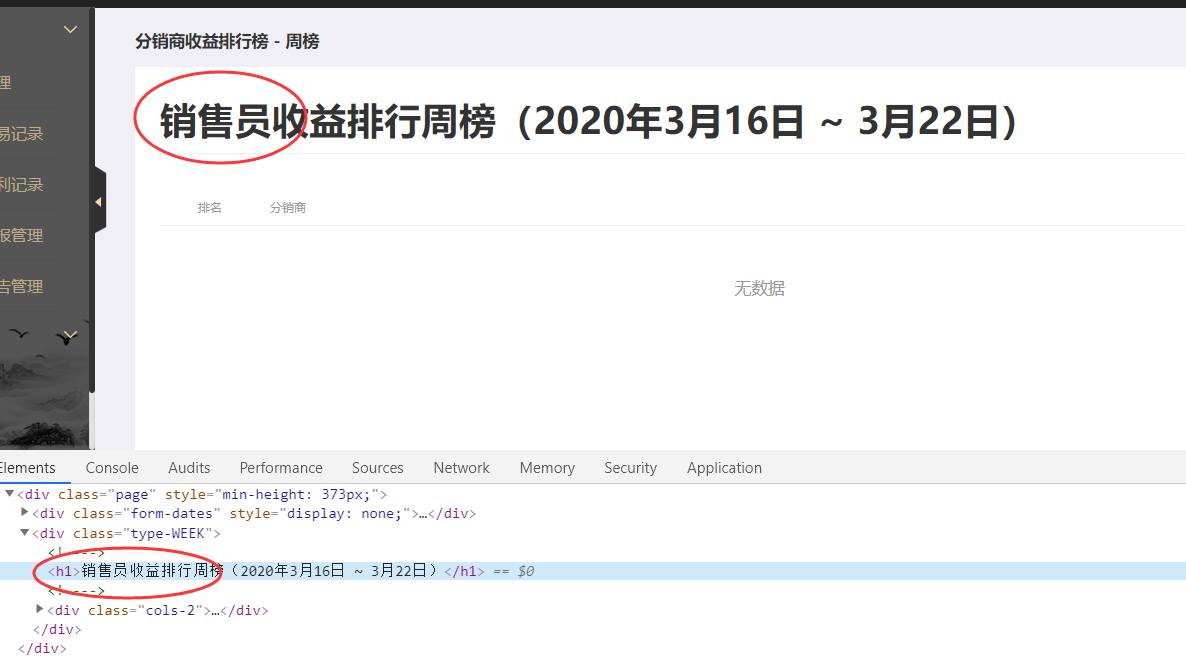Open the Network tab

click(x=461, y=468)
